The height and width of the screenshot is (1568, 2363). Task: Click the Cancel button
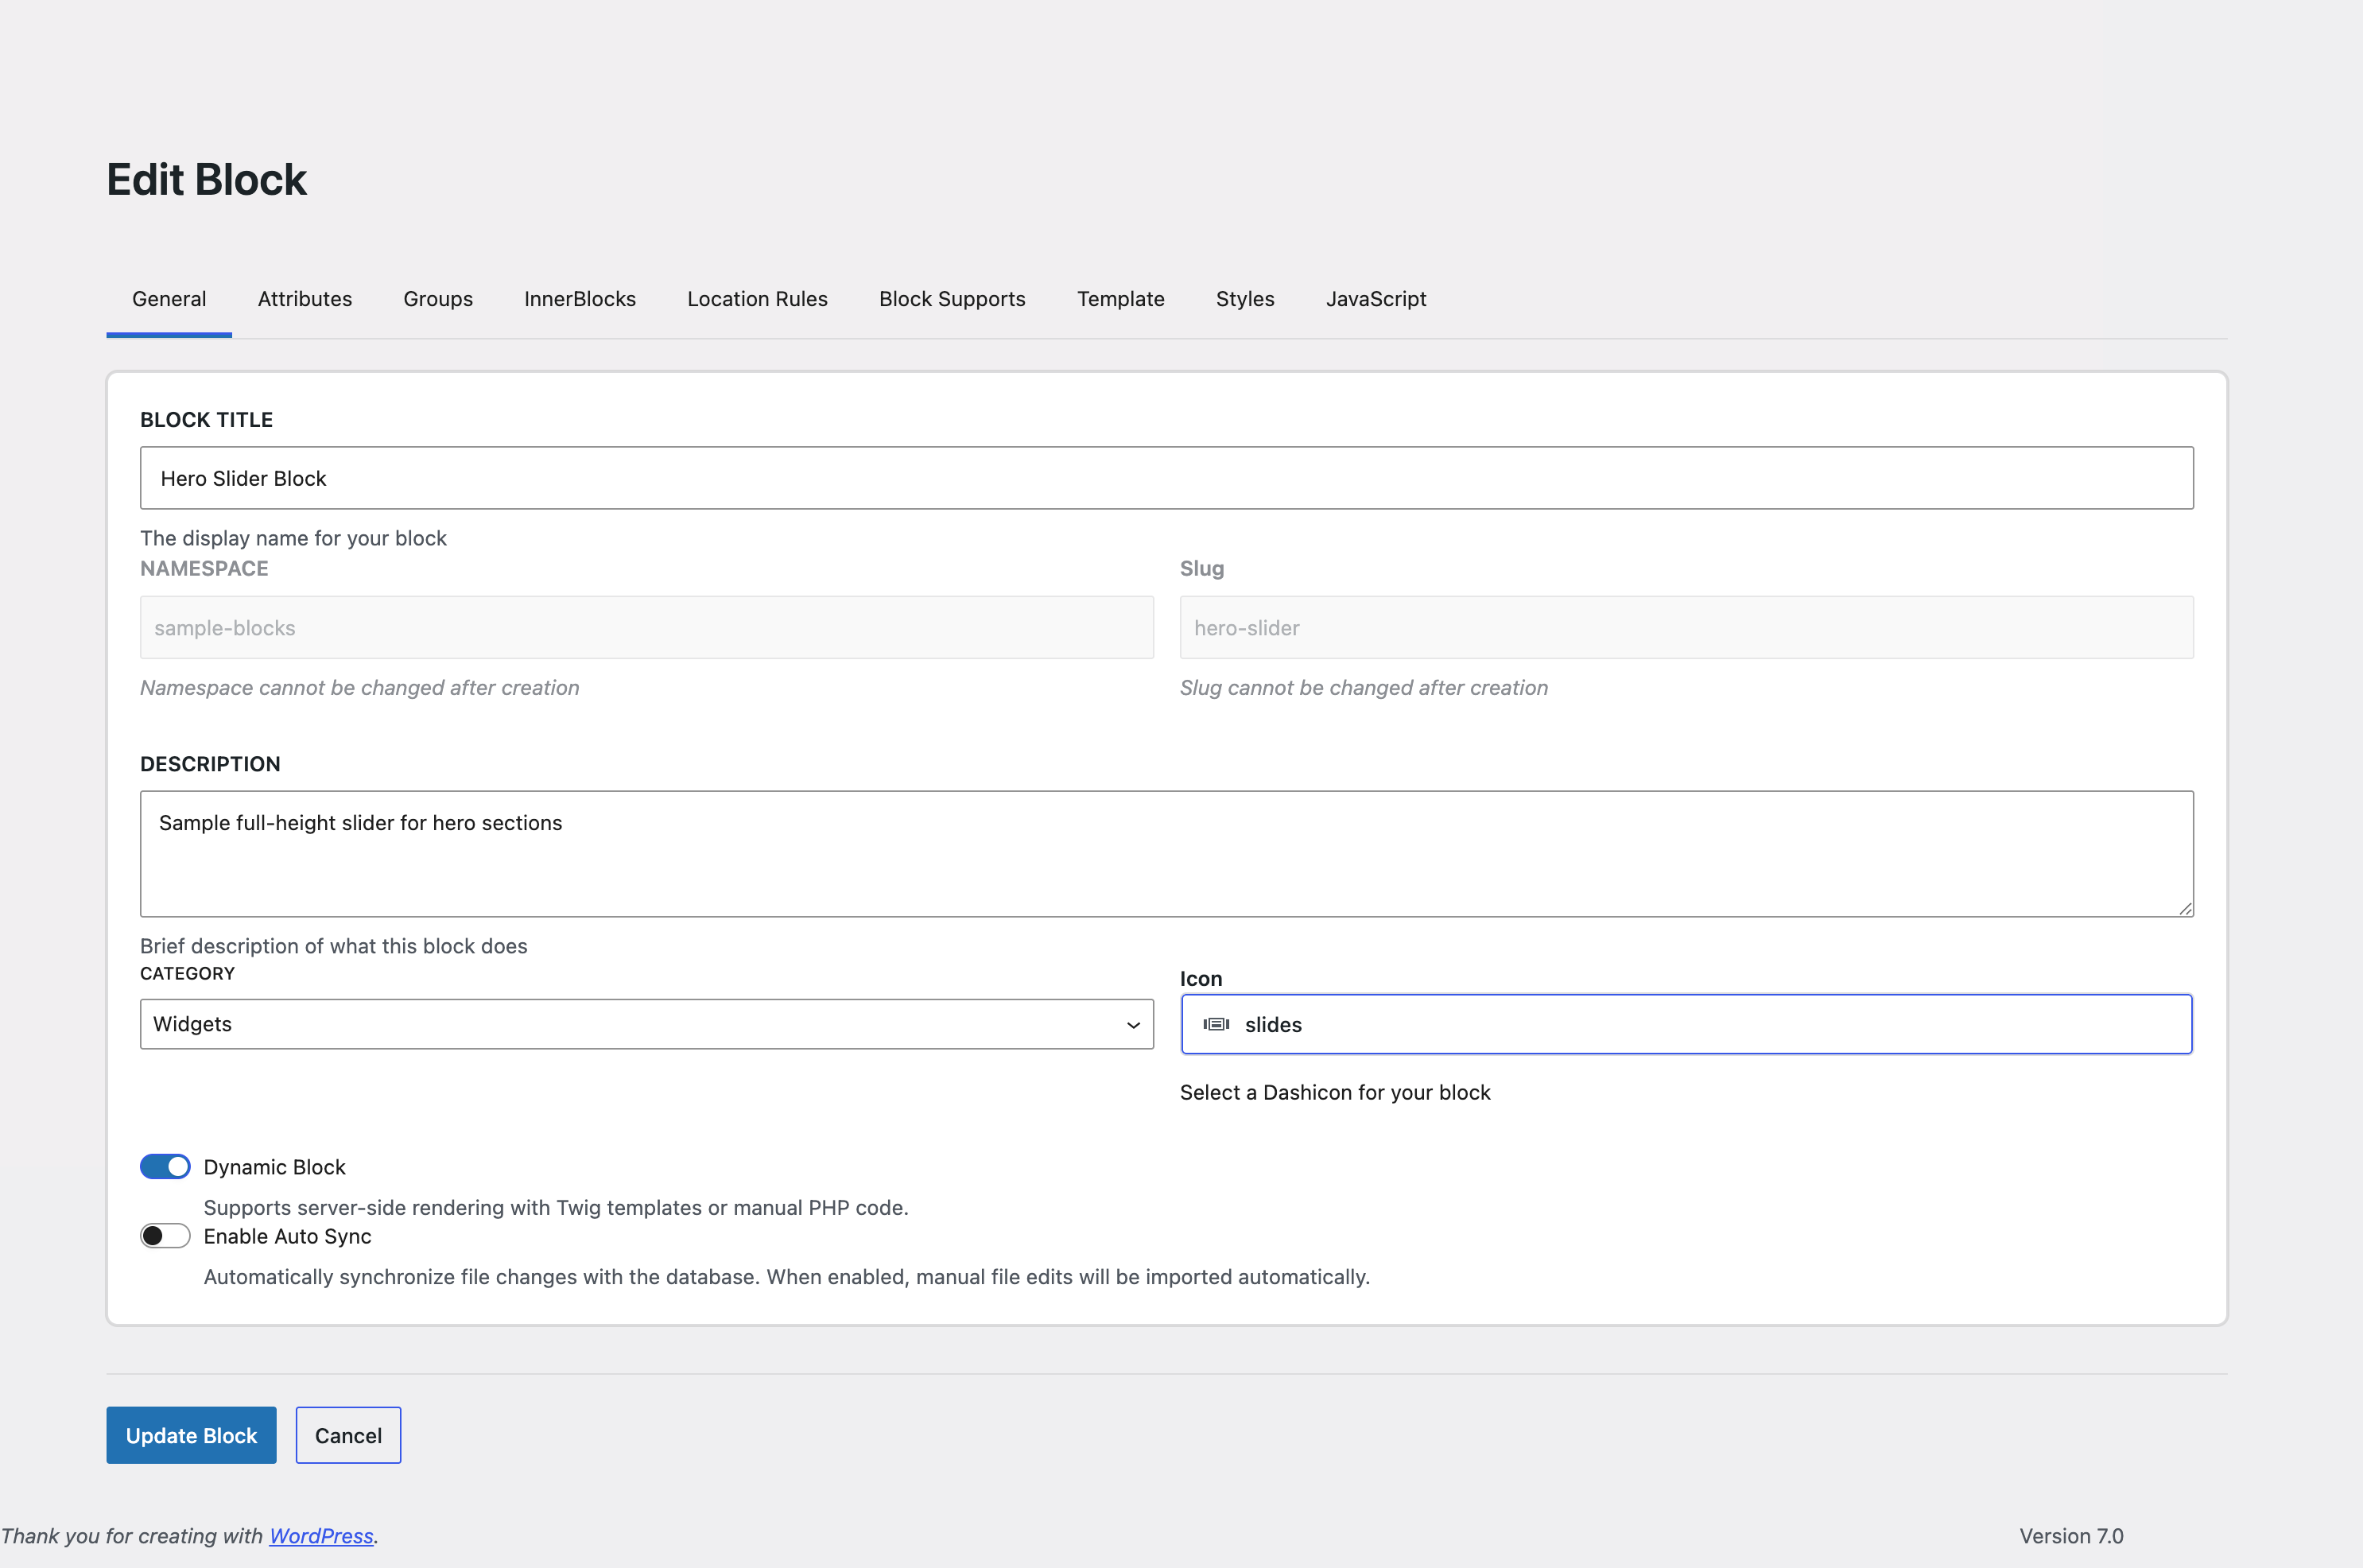pos(348,1435)
